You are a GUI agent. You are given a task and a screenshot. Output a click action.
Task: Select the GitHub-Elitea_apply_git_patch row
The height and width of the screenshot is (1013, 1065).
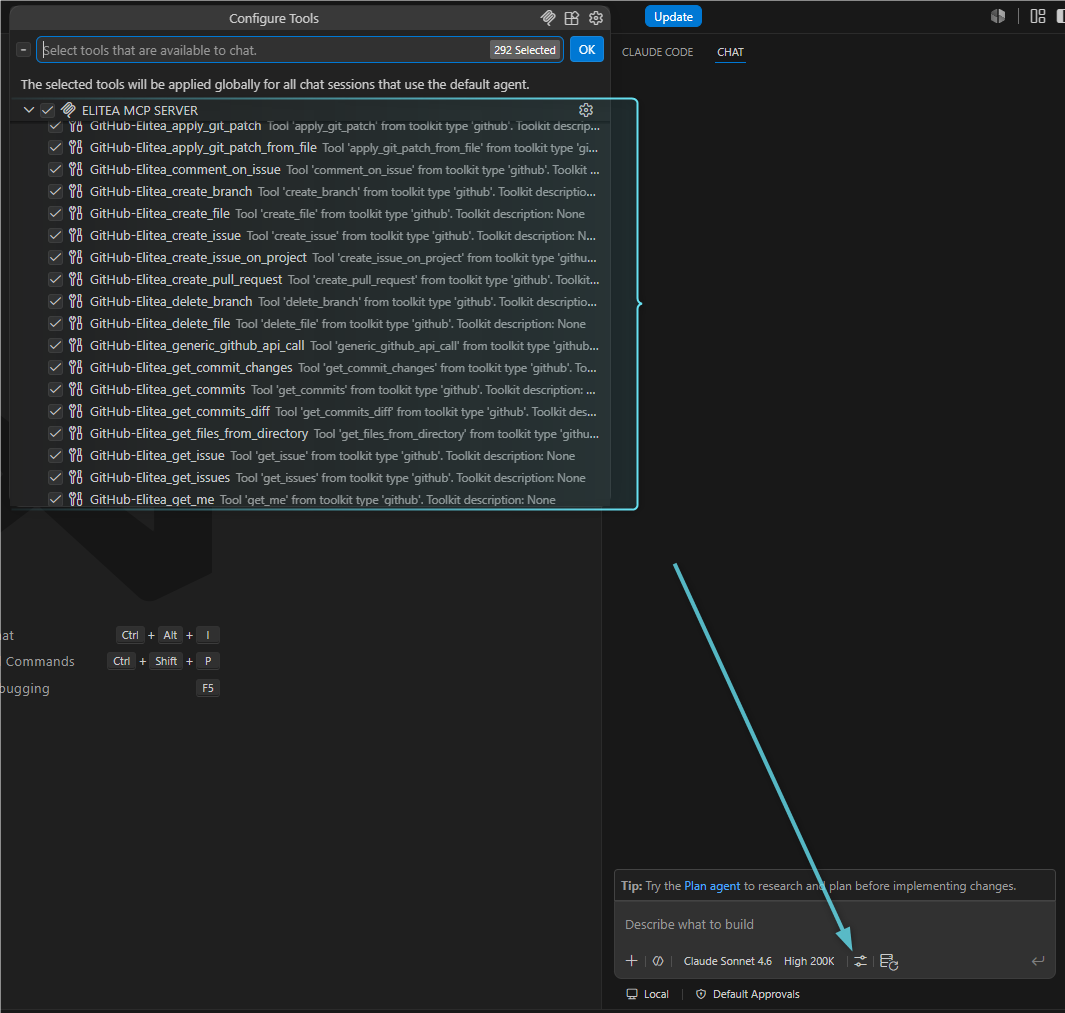coord(310,126)
